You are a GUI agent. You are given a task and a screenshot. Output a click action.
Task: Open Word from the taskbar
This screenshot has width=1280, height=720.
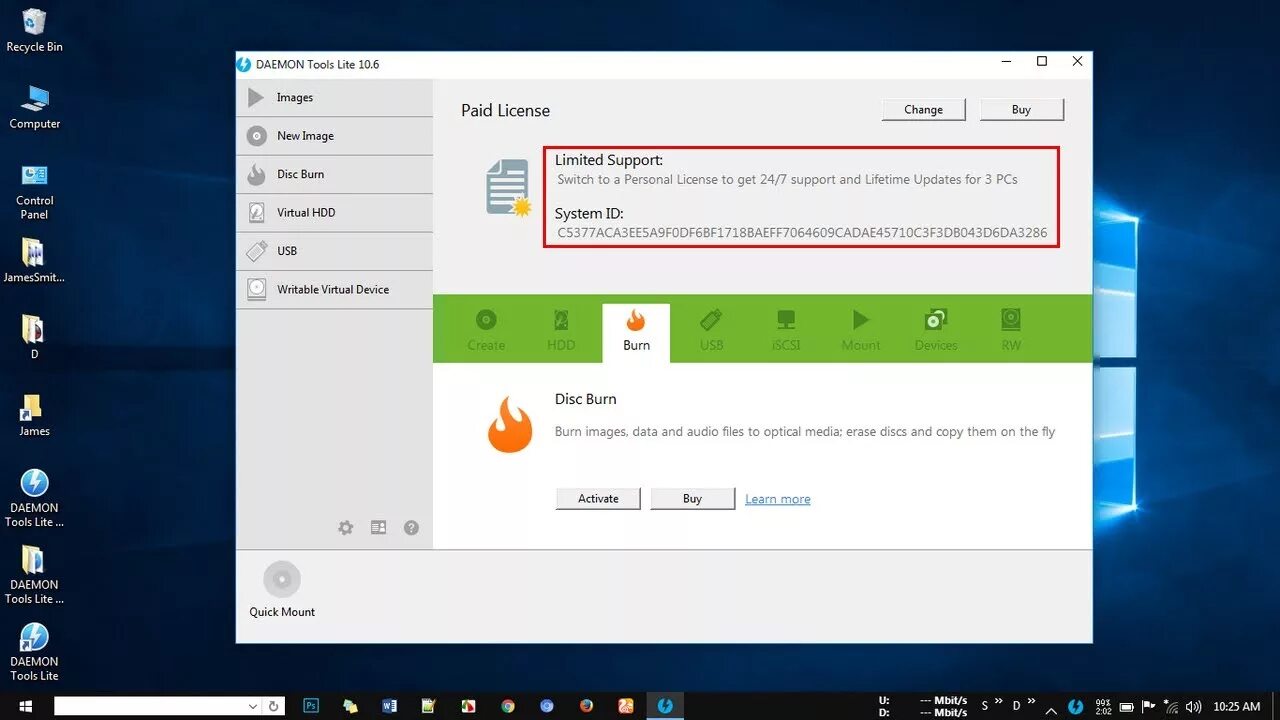click(x=389, y=706)
